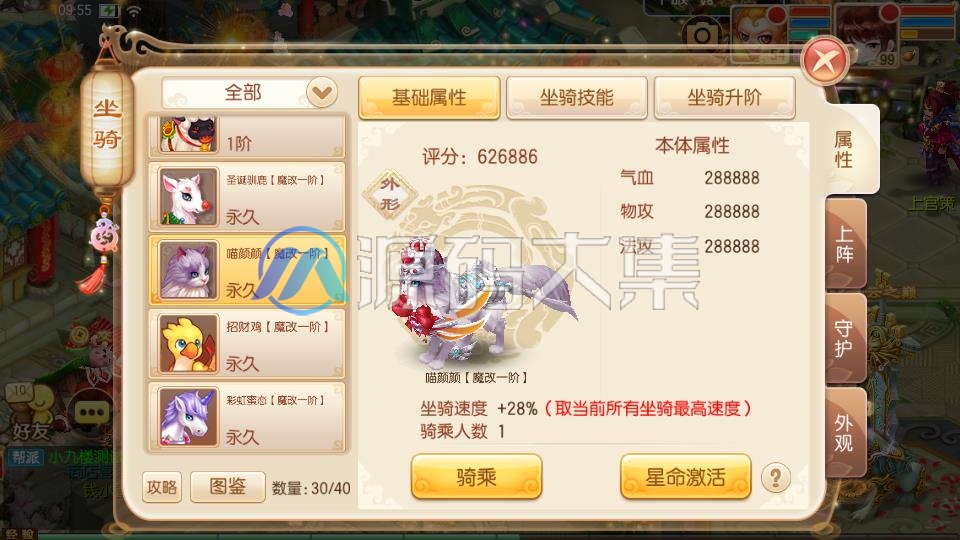The image size is (960, 540).
Task: Open the 外观 side tab
Action: [846, 433]
